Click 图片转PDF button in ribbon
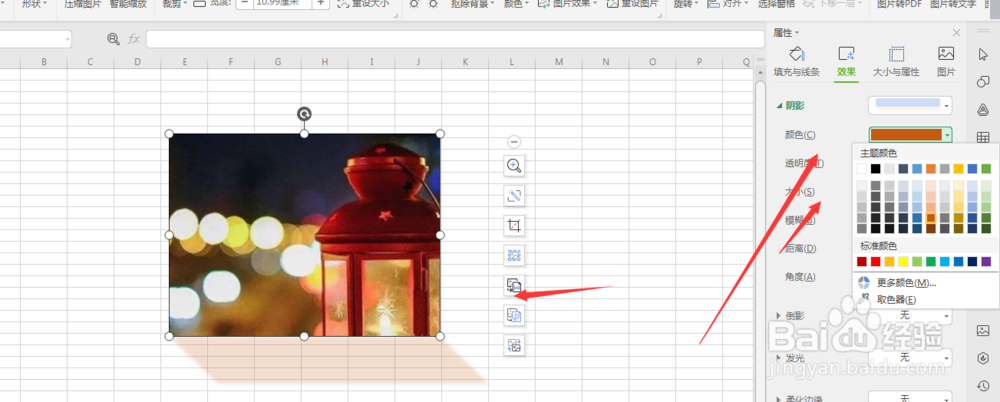1000x402 pixels. click(x=899, y=4)
